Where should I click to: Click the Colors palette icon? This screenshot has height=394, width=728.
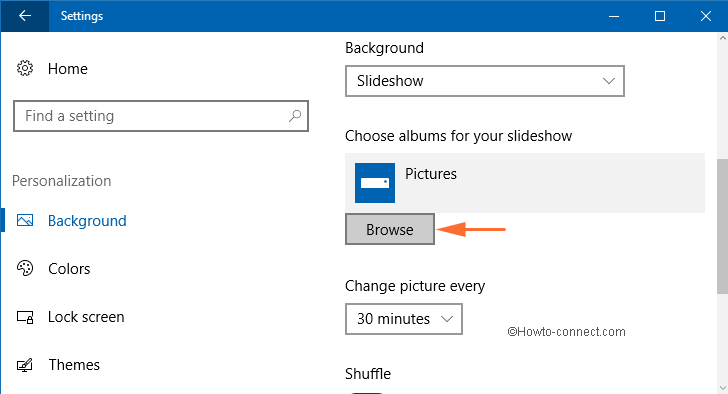25,268
